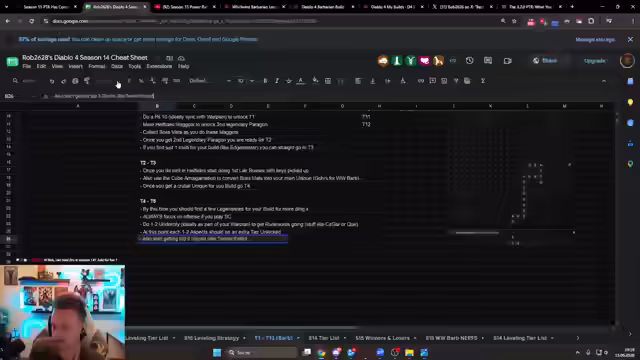Open version history clock icon

coord(469,61)
